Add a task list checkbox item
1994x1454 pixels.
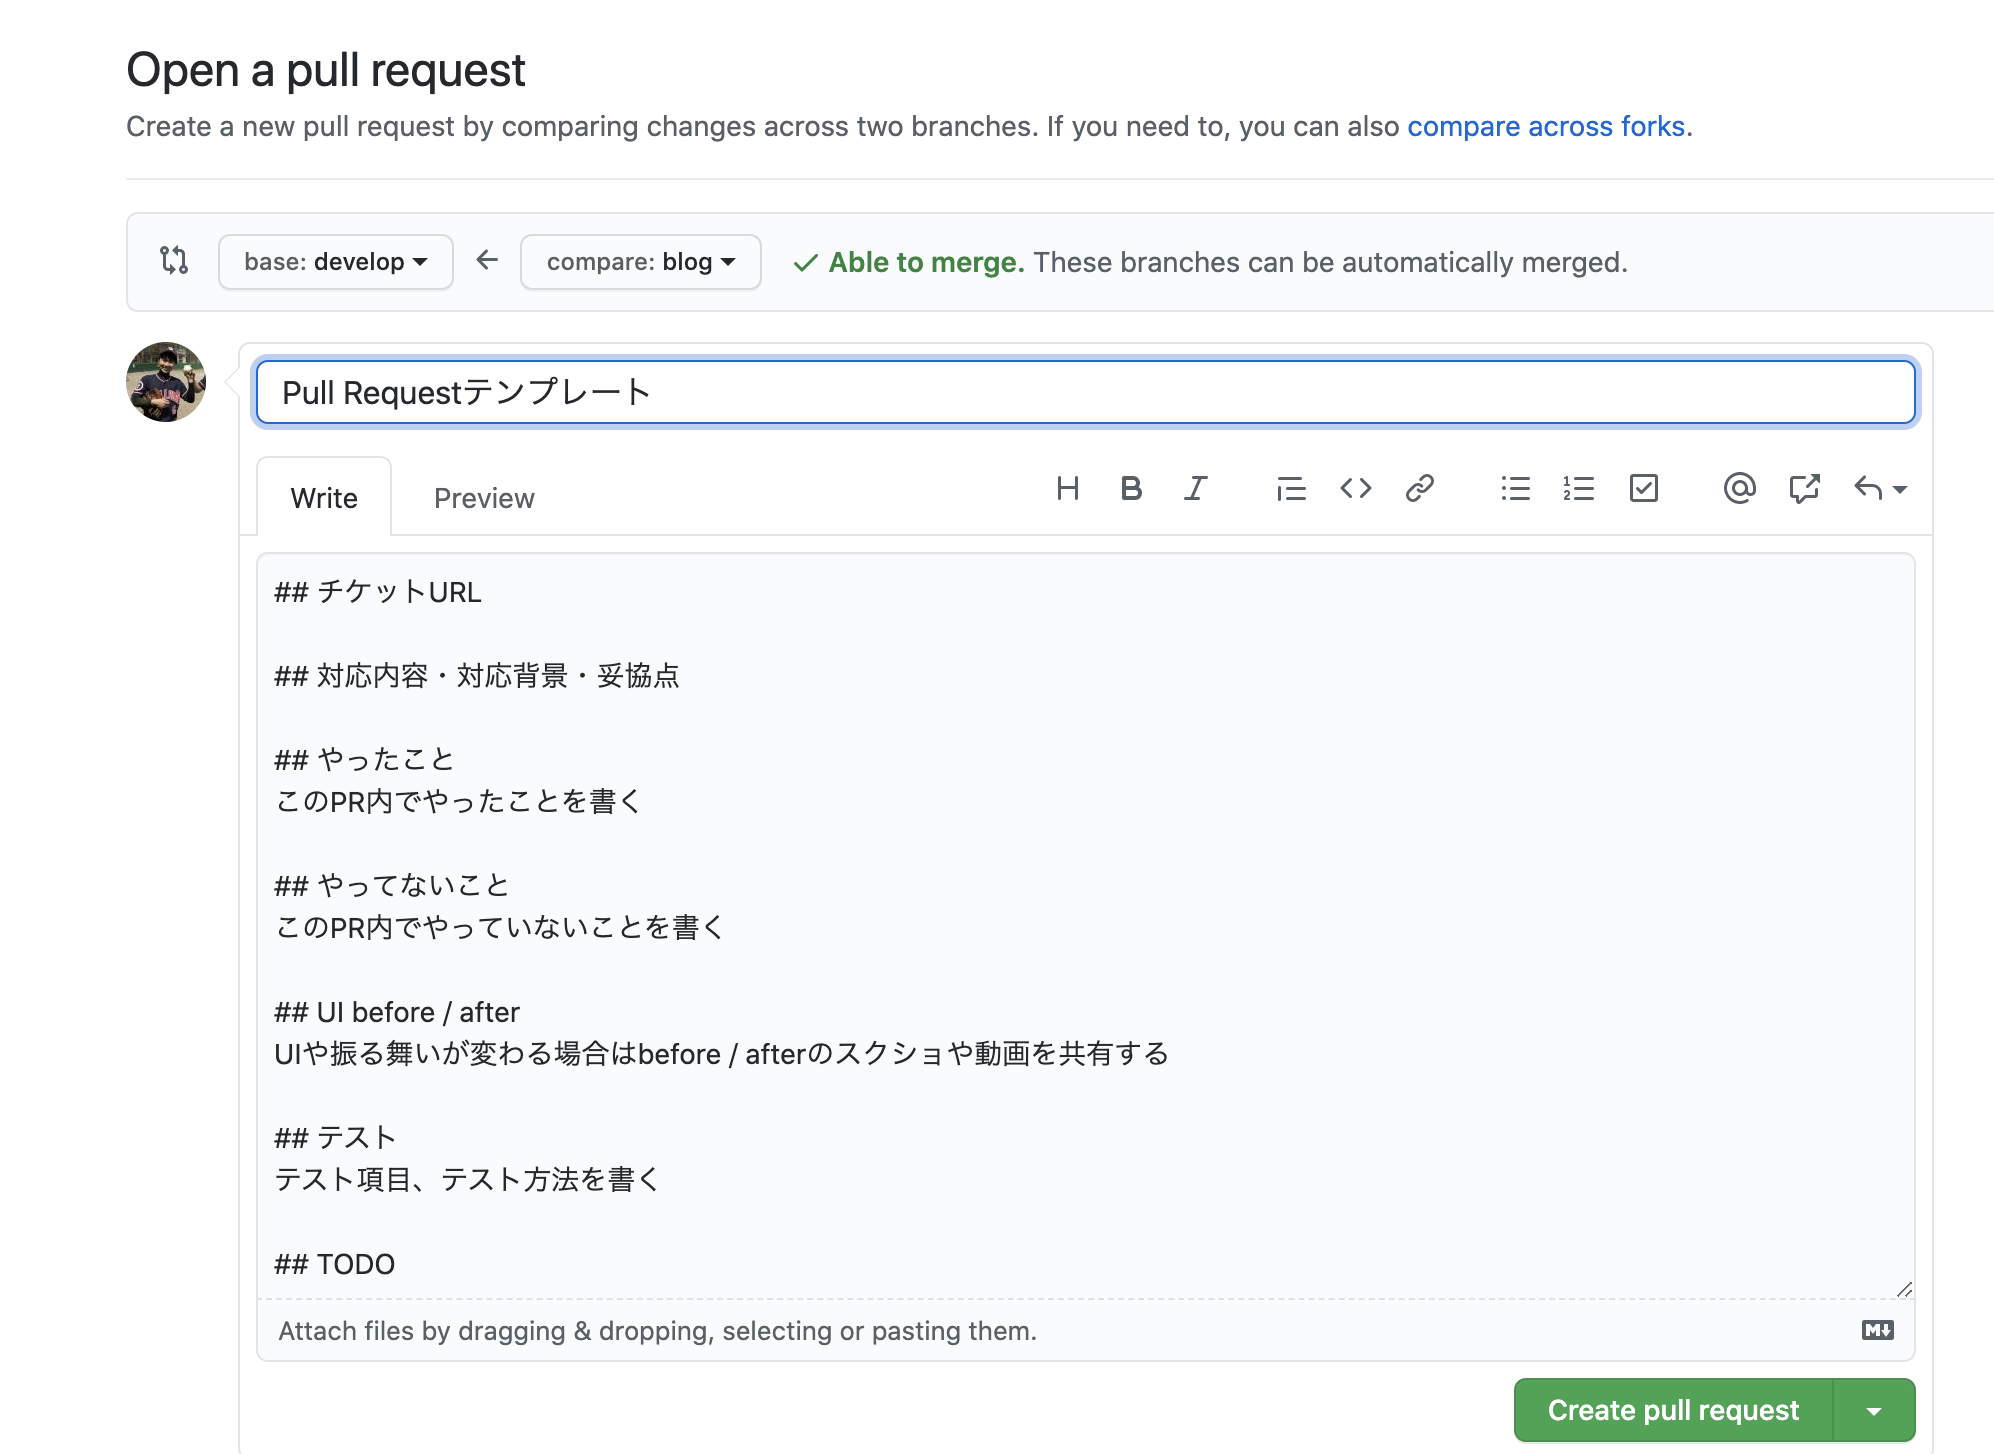(x=1643, y=489)
